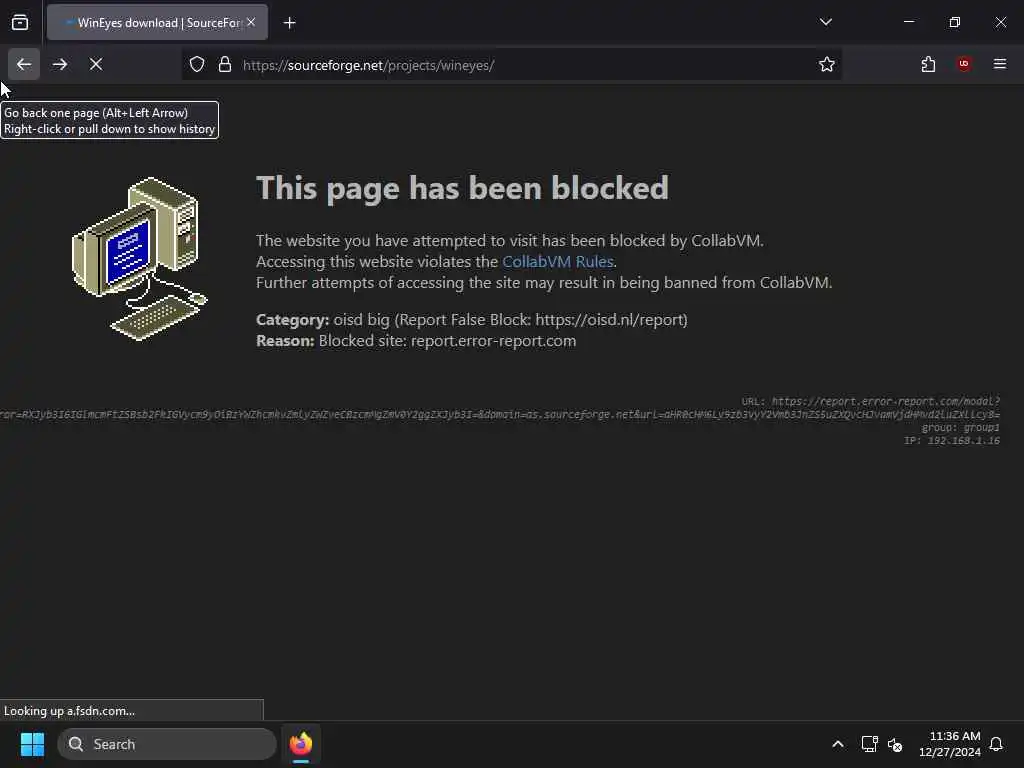Minimize the Firefox window

pyautogui.click(x=908, y=22)
